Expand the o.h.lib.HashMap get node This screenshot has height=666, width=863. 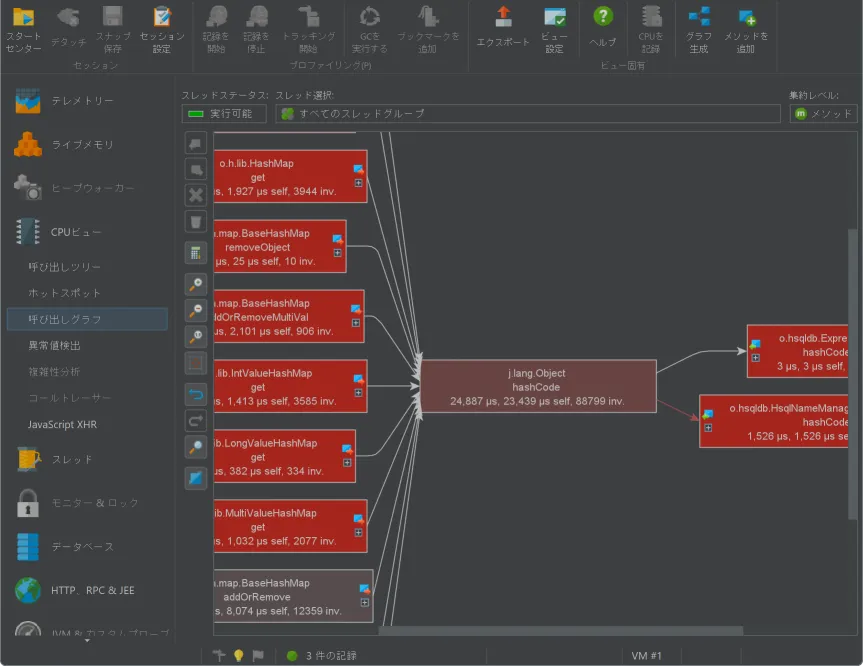click(358, 183)
